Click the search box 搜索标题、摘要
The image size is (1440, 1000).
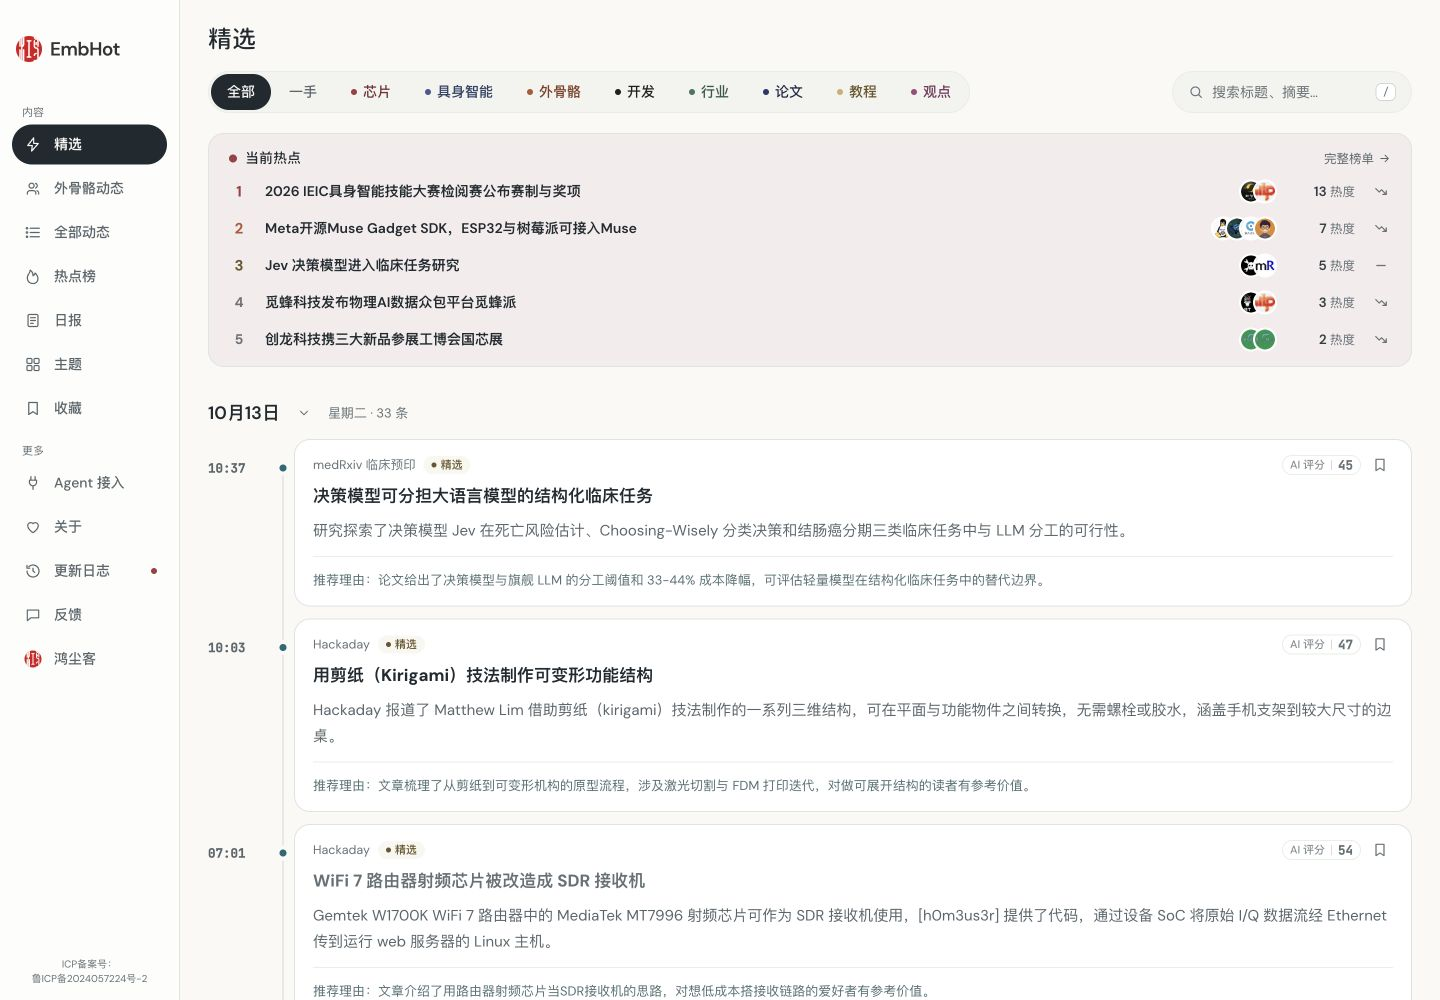click(1292, 92)
